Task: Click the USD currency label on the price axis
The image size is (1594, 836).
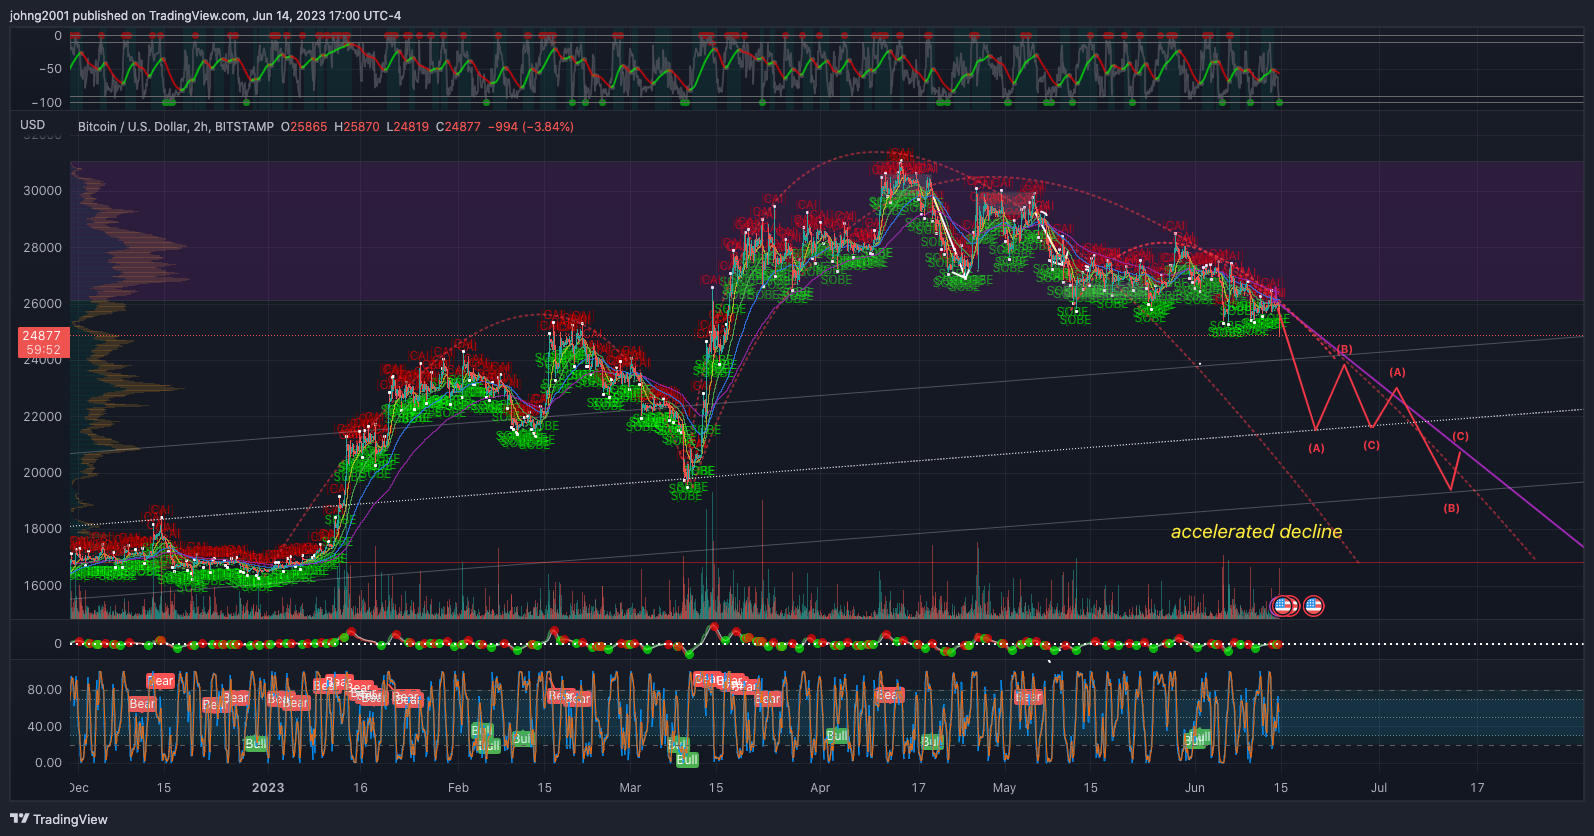Action: 33,125
